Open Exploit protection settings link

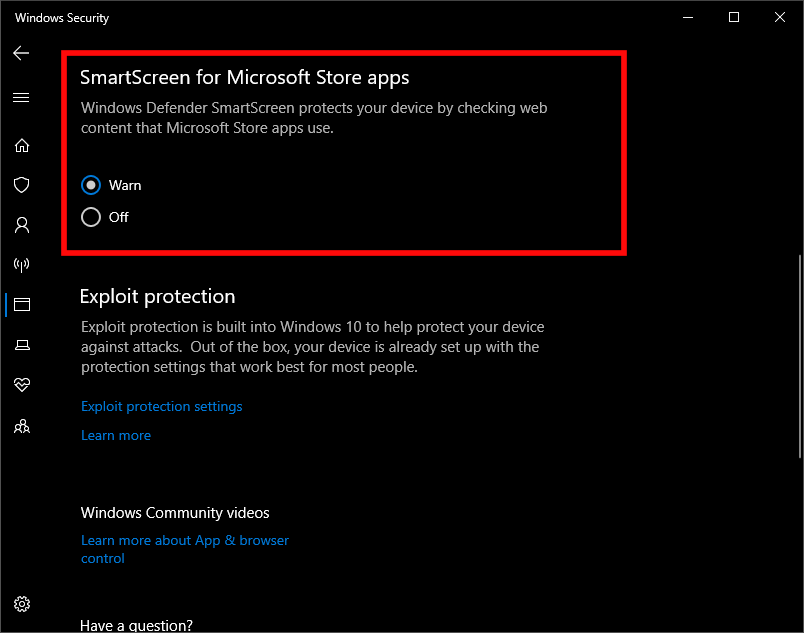(x=162, y=406)
